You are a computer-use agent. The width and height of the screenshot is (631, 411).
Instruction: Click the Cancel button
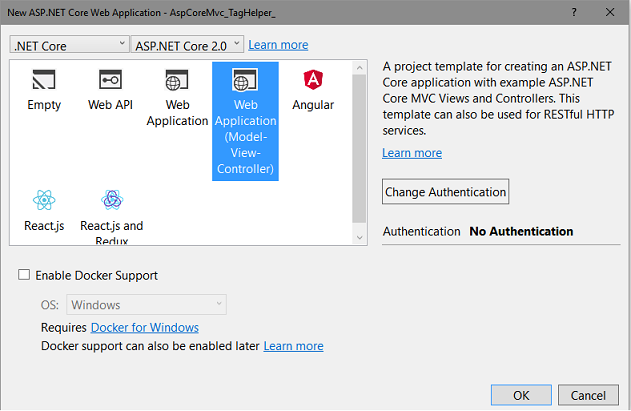[x=588, y=395]
